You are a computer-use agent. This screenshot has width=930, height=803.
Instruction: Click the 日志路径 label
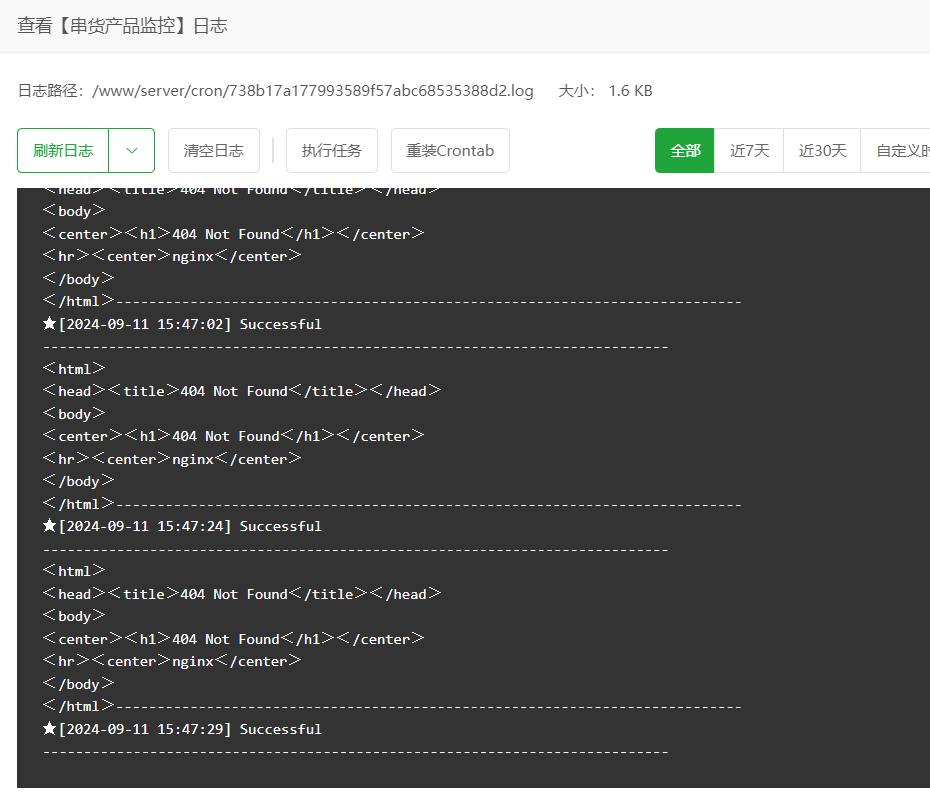[52, 91]
